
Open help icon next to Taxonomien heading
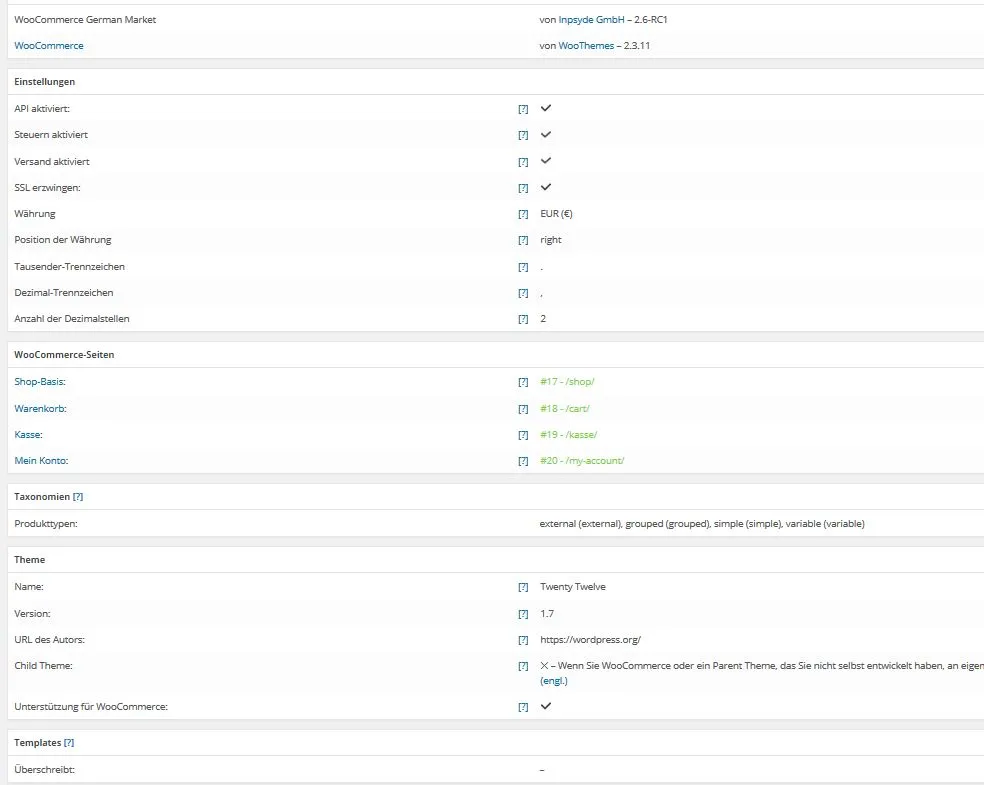point(78,497)
